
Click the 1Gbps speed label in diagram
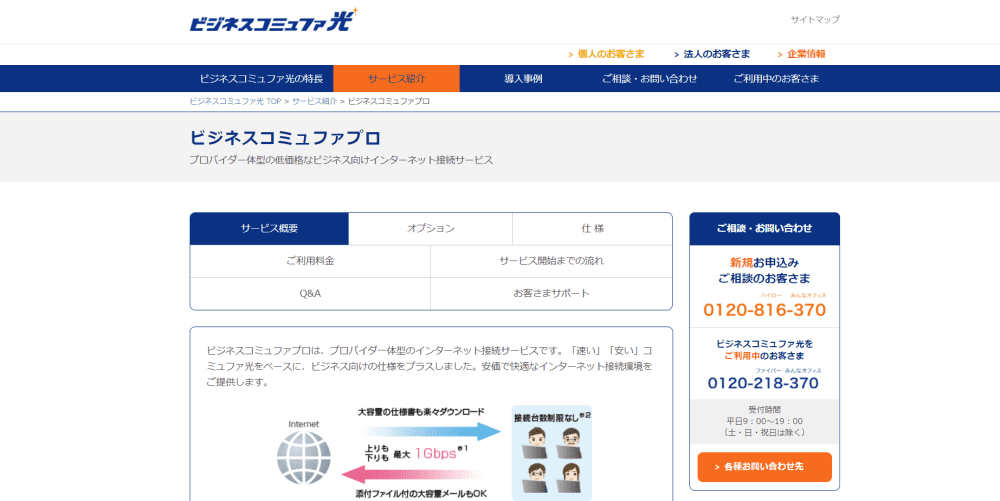point(436,453)
